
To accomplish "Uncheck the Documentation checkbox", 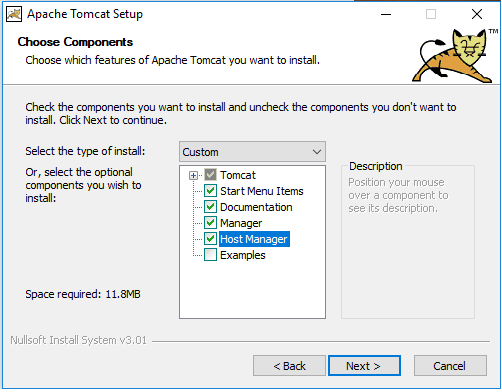I will (x=210, y=207).
